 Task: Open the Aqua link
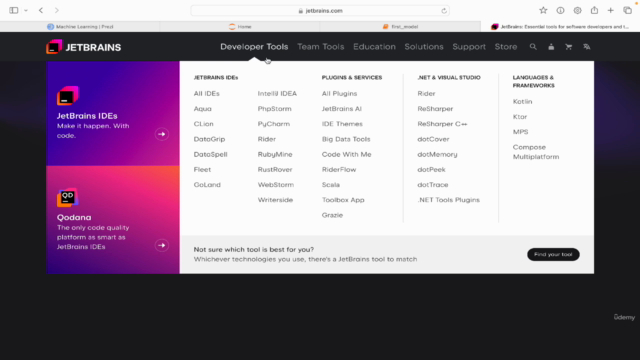click(202, 109)
